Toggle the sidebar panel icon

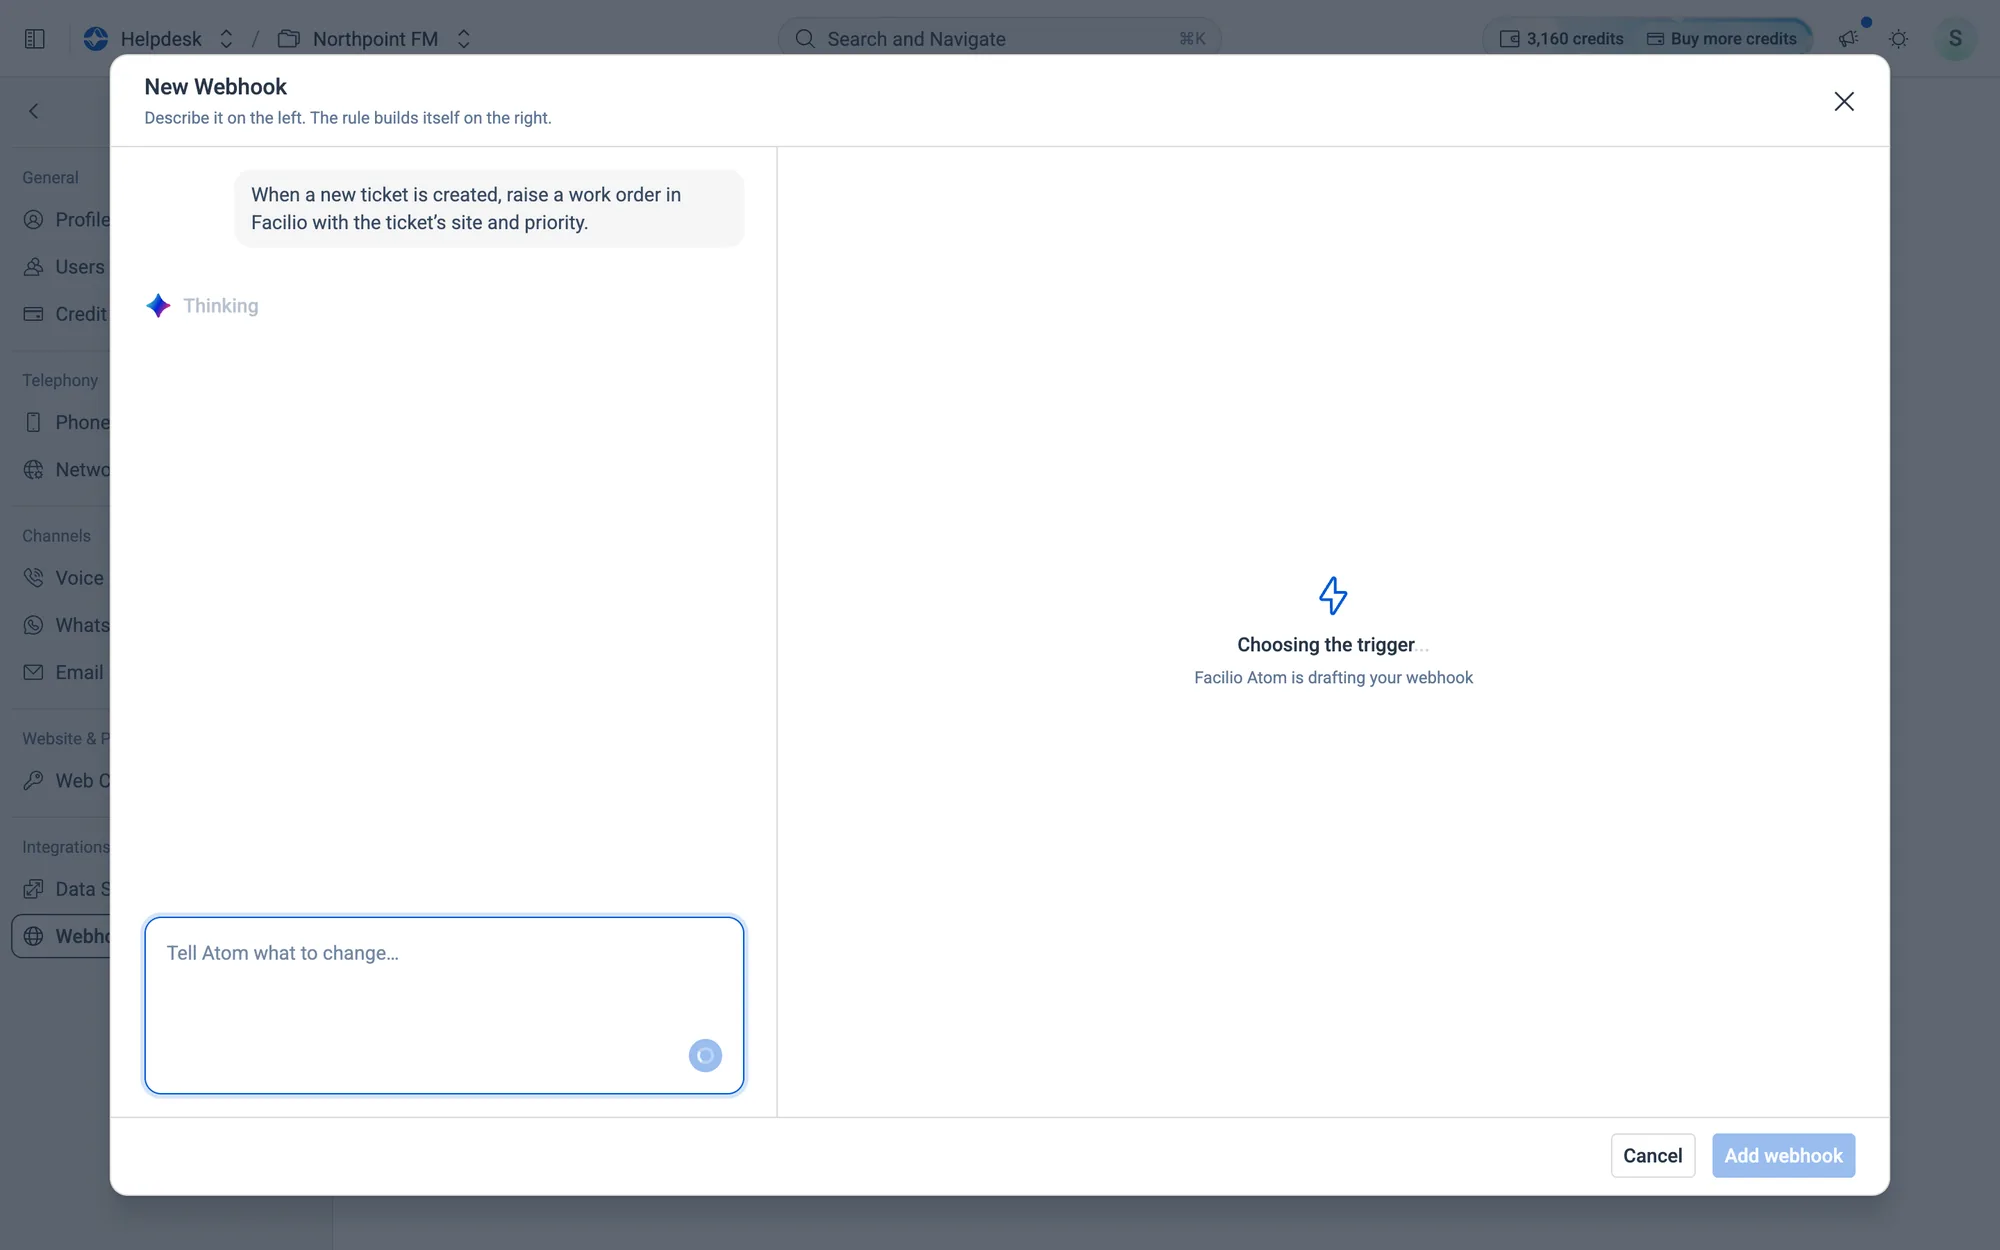[x=34, y=39]
